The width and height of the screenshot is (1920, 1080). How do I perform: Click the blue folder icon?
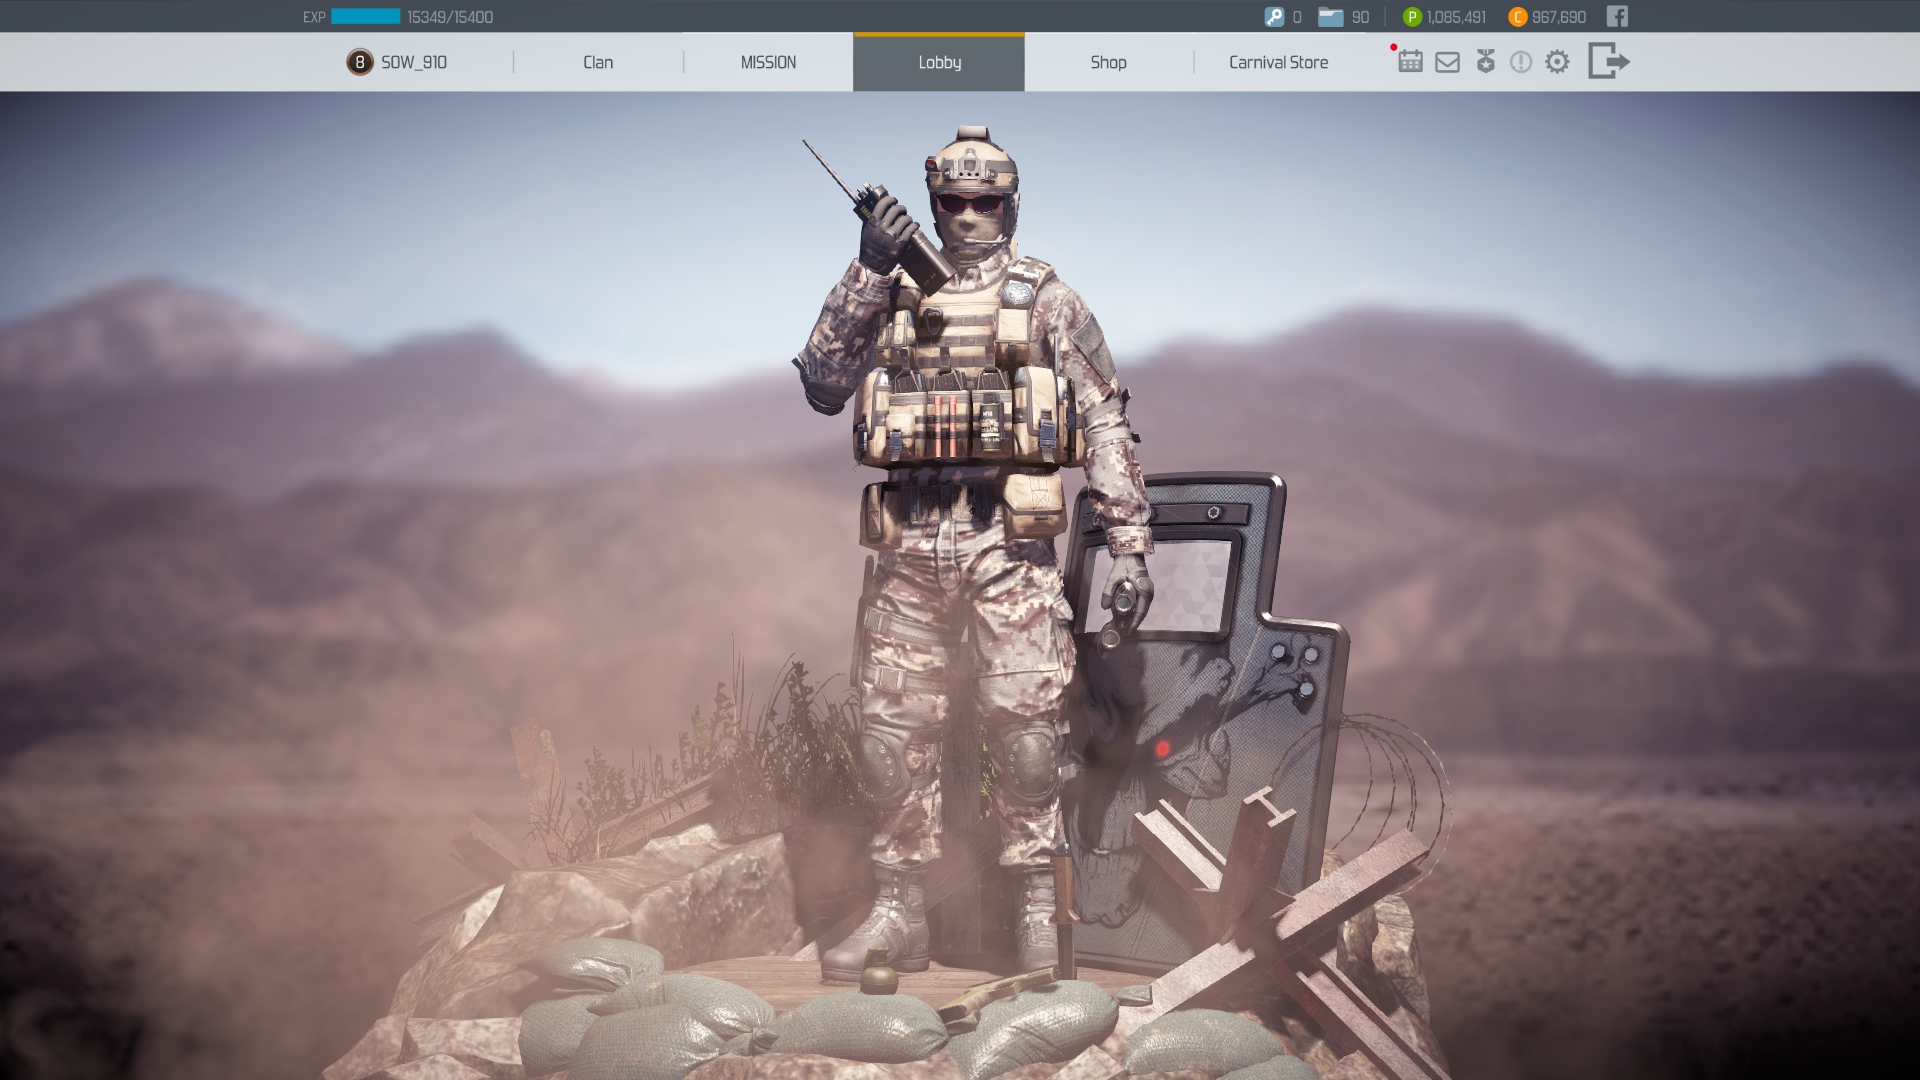1330,17
